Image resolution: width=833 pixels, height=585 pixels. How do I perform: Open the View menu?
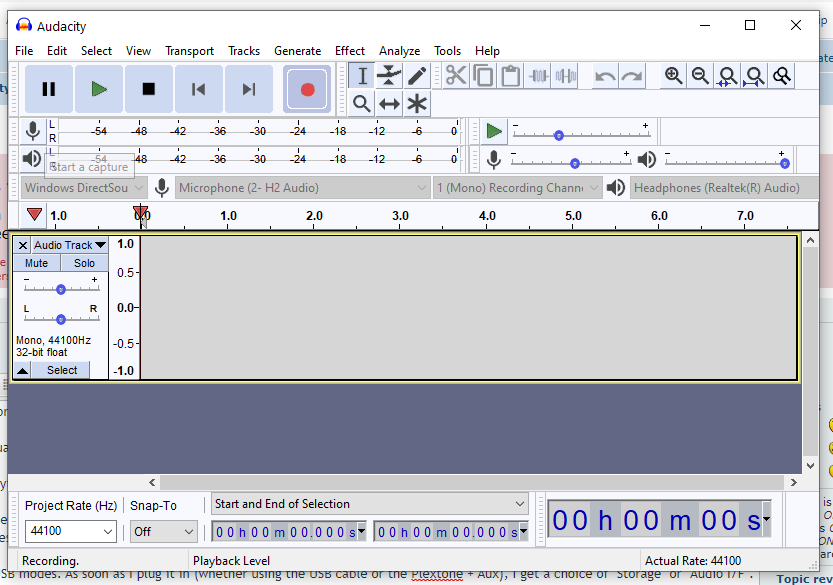(138, 51)
